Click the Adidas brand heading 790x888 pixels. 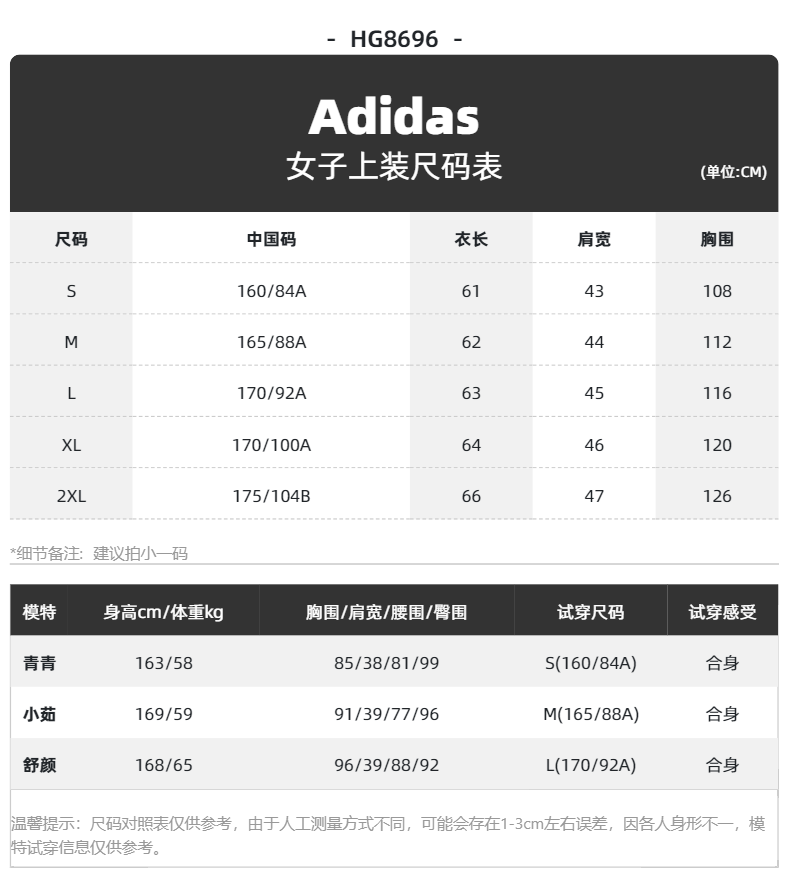pyautogui.click(x=394, y=117)
